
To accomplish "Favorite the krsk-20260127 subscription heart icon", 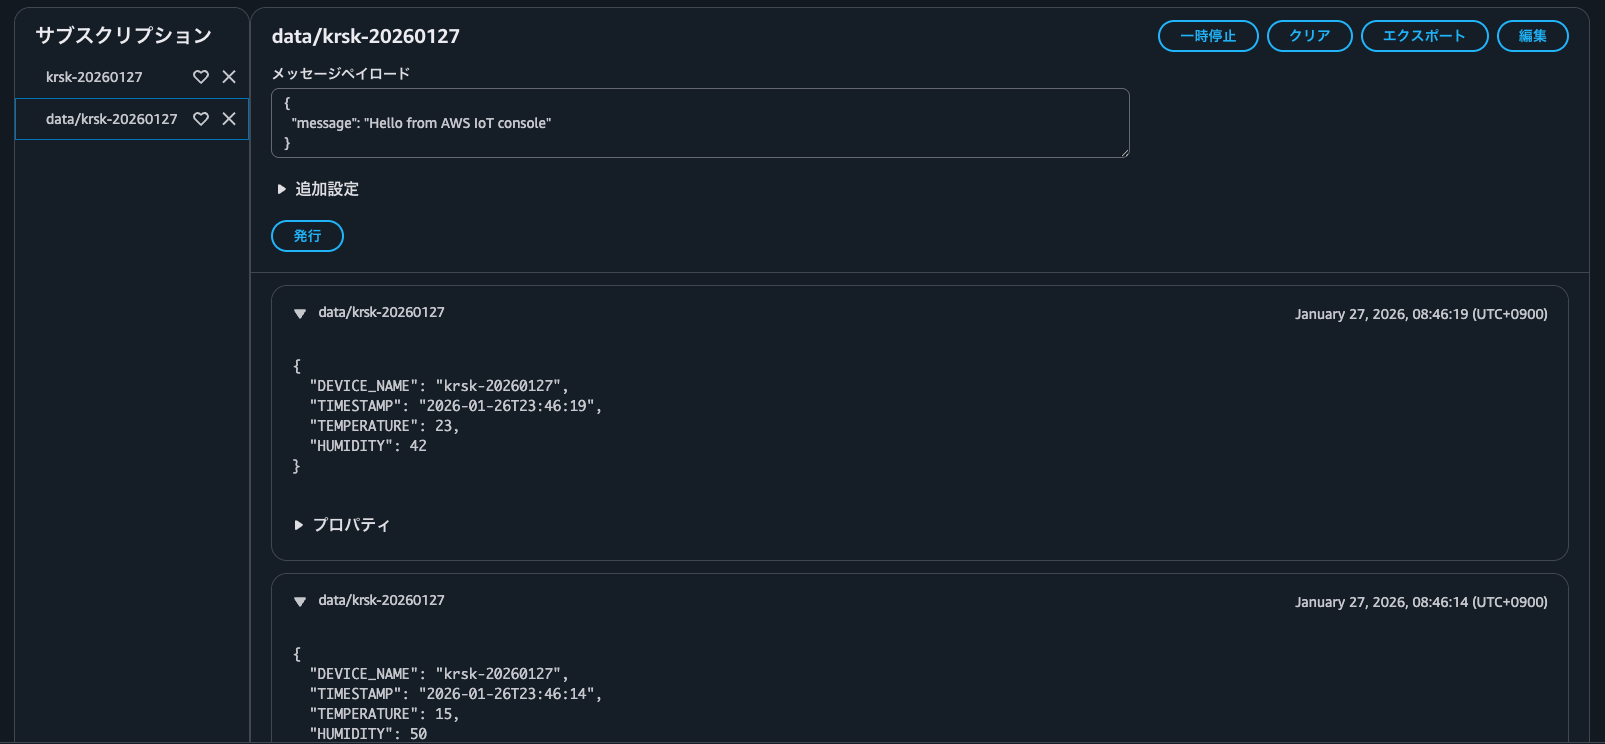I will tap(201, 77).
